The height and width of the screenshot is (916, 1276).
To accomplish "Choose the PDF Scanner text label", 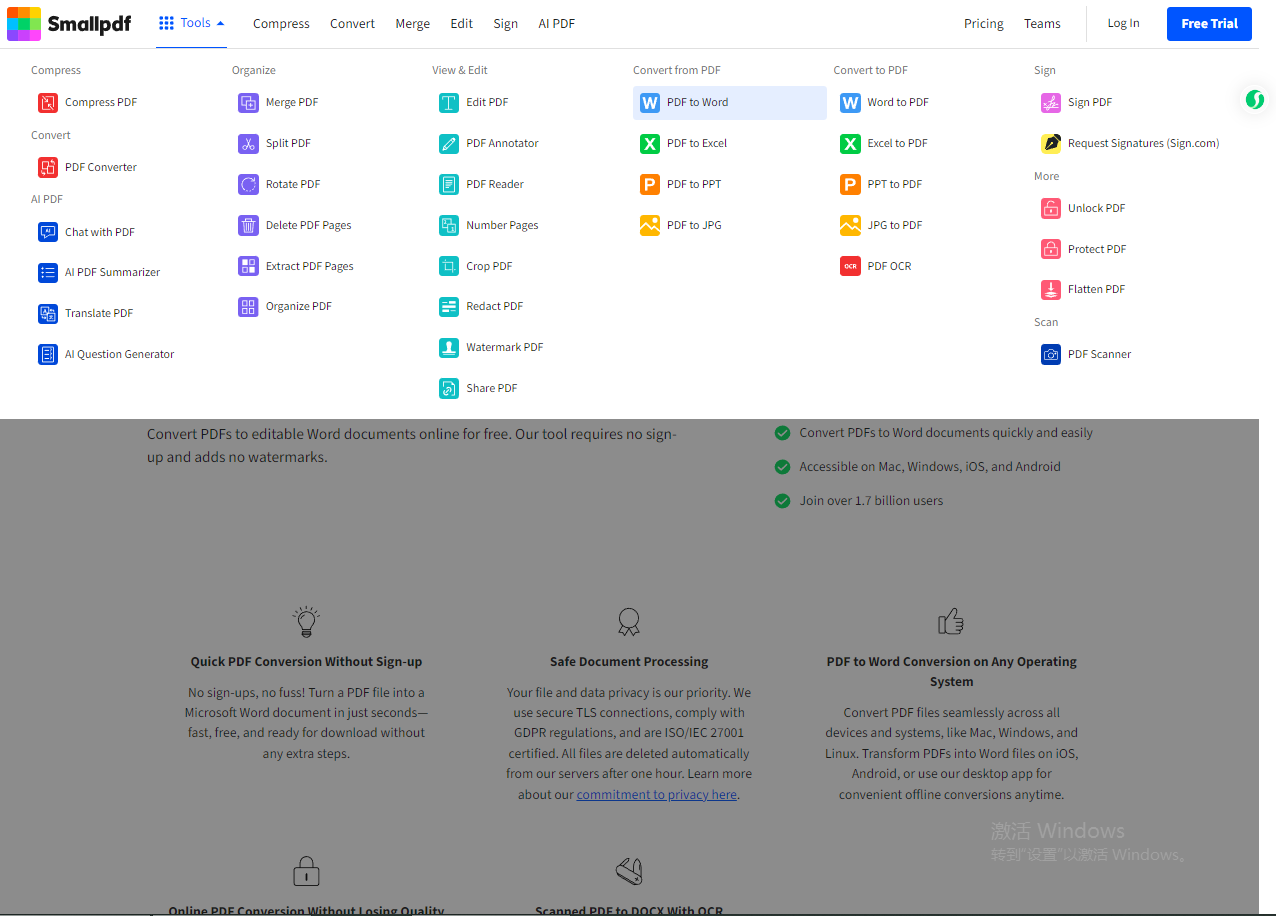I will (1100, 354).
